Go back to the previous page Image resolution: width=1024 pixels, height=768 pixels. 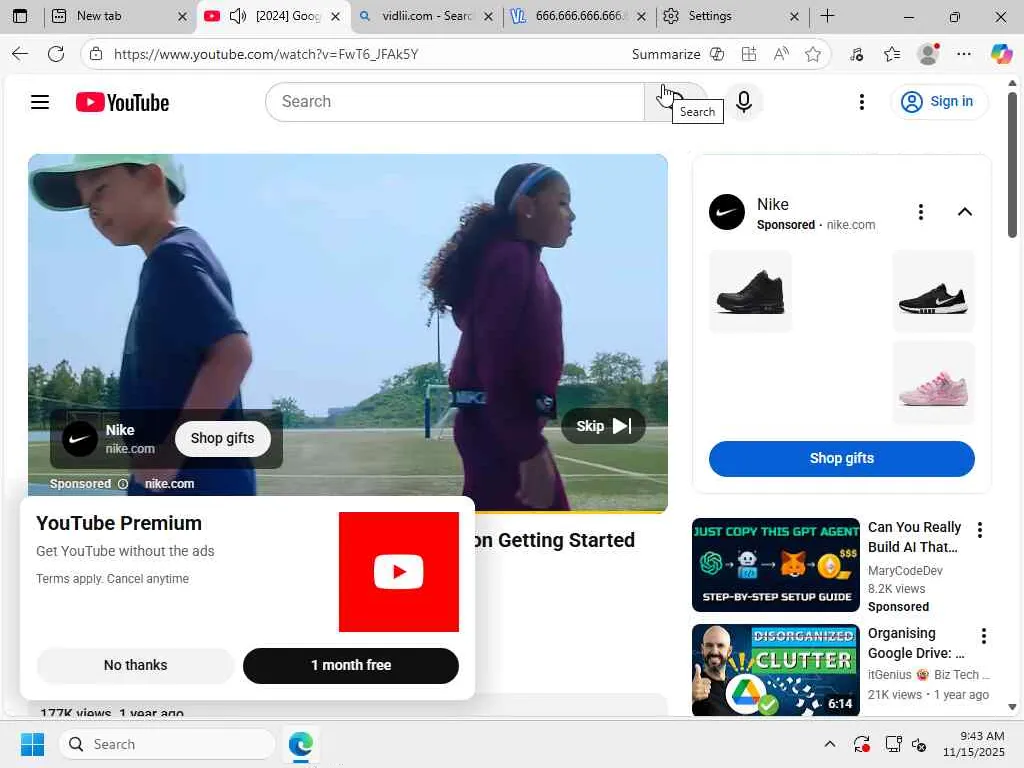20,54
